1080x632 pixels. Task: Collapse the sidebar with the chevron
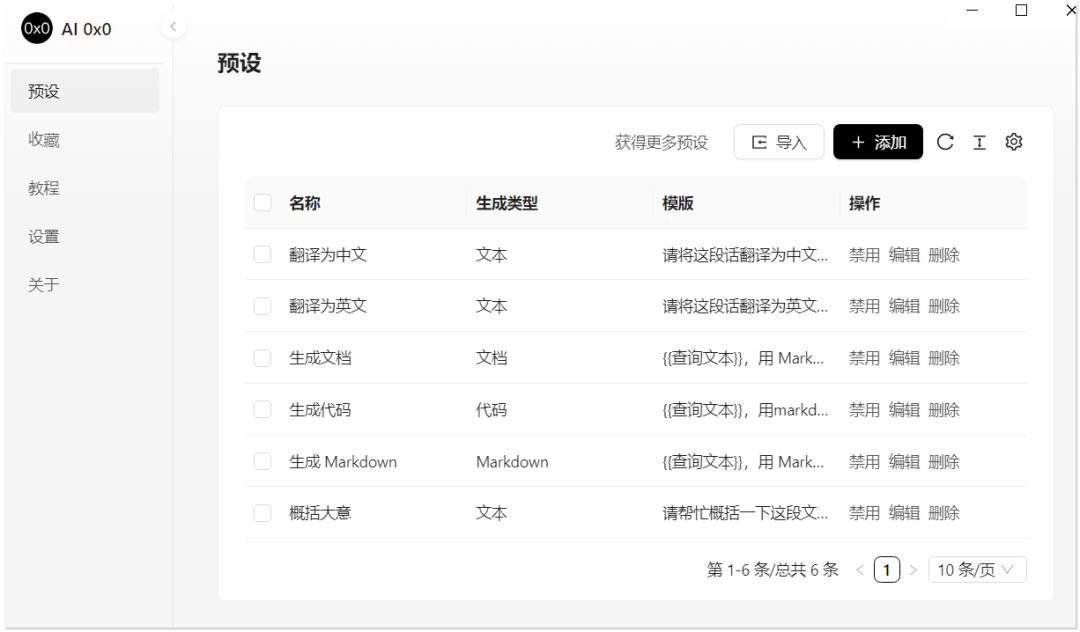click(173, 26)
